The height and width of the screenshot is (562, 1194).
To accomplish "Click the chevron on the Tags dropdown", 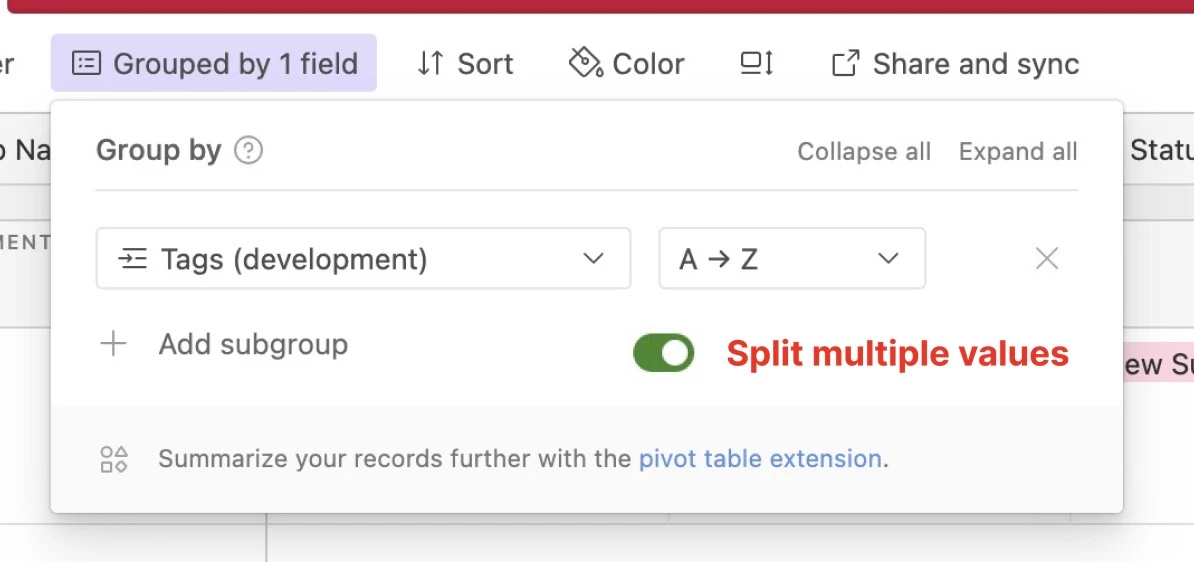I will coord(593,259).
